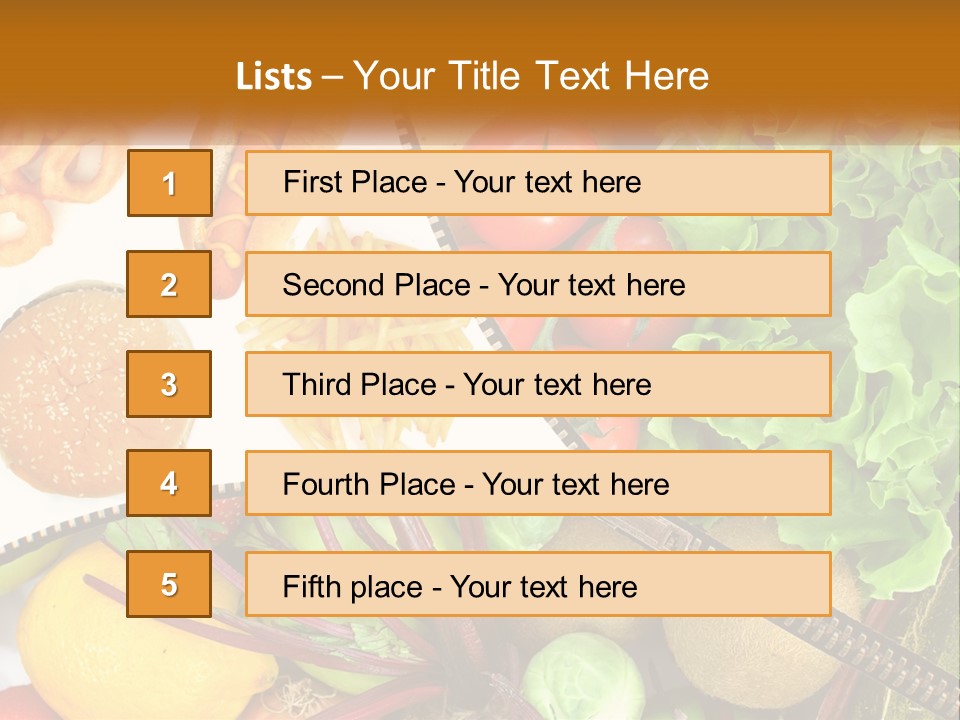Select the 'Fifth place' text box
The image size is (960, 720).
point(538,584)
